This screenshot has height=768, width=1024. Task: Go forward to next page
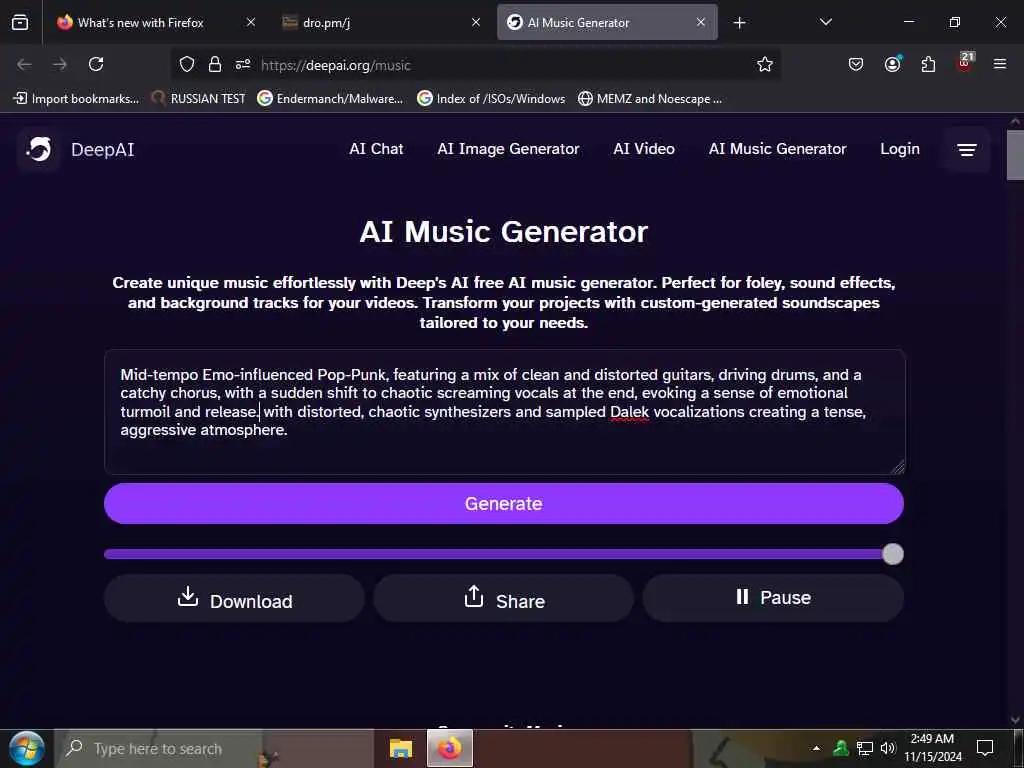(x=60, y=64)
